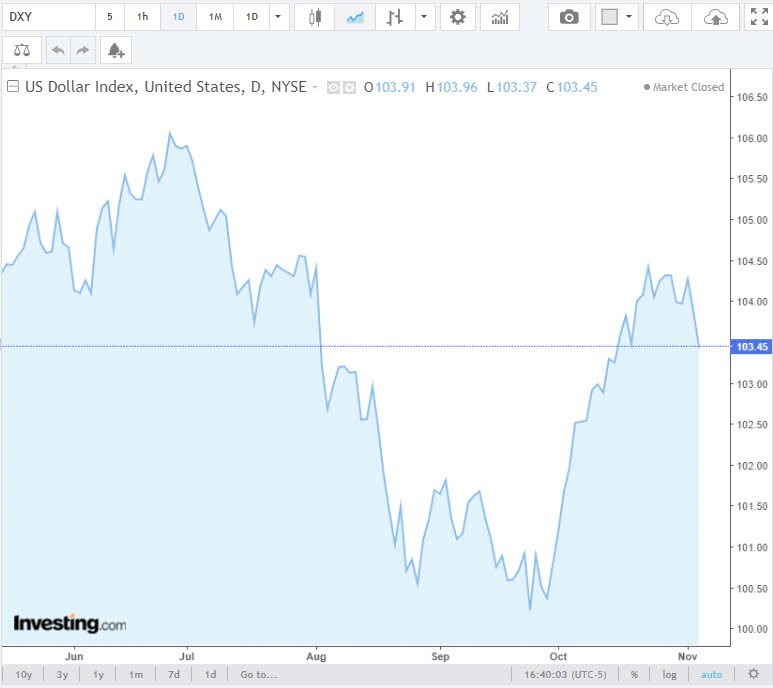Click the 100.00 price axis label
The image size is (773, 688).
[752, 629]
